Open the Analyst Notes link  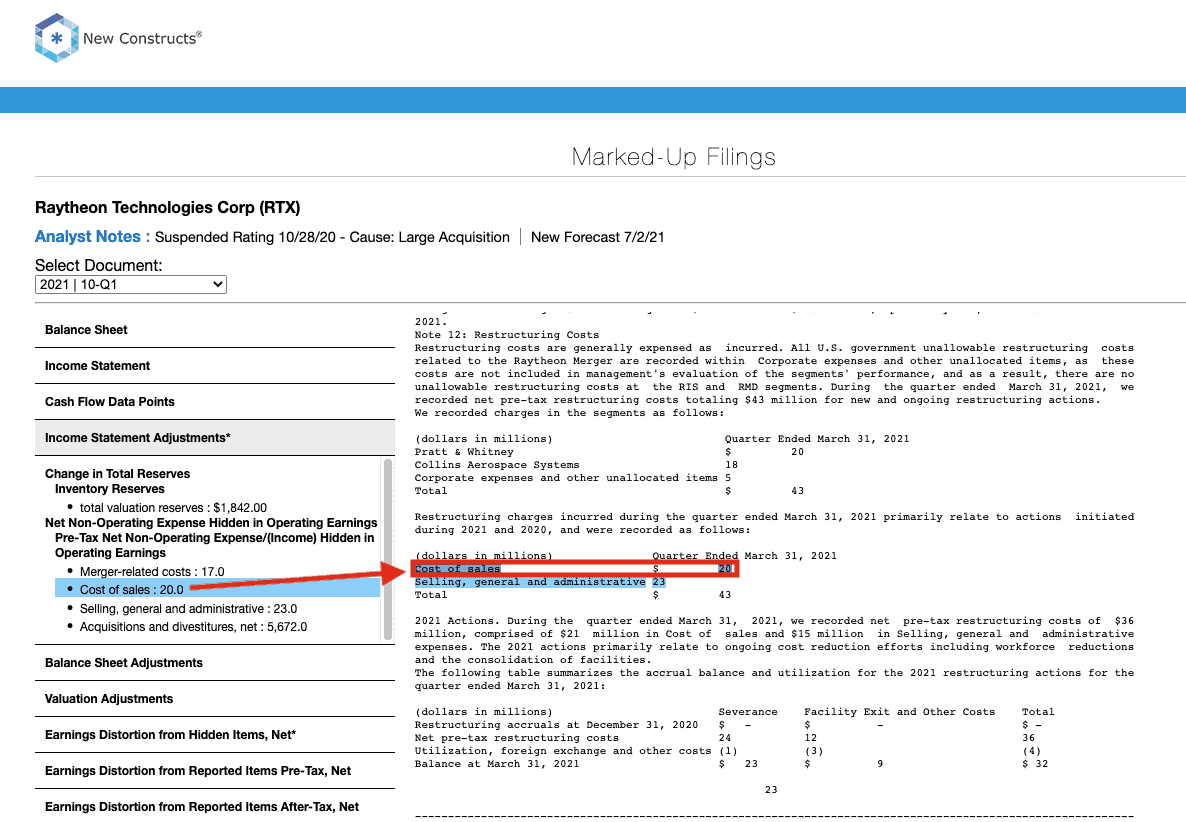(x=88, y=237)
